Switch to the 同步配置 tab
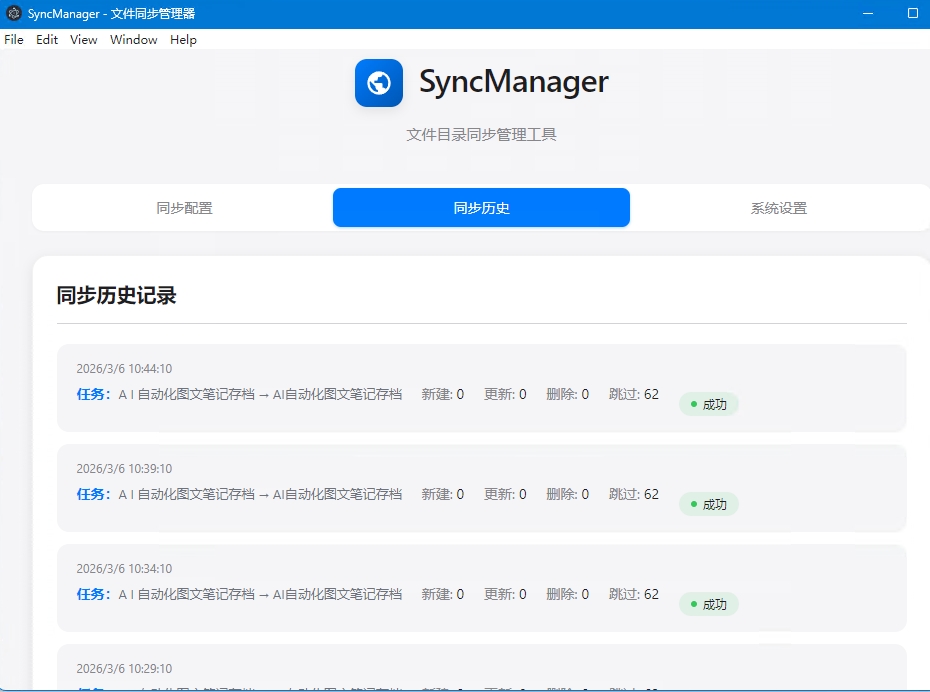 pos(184,207)
